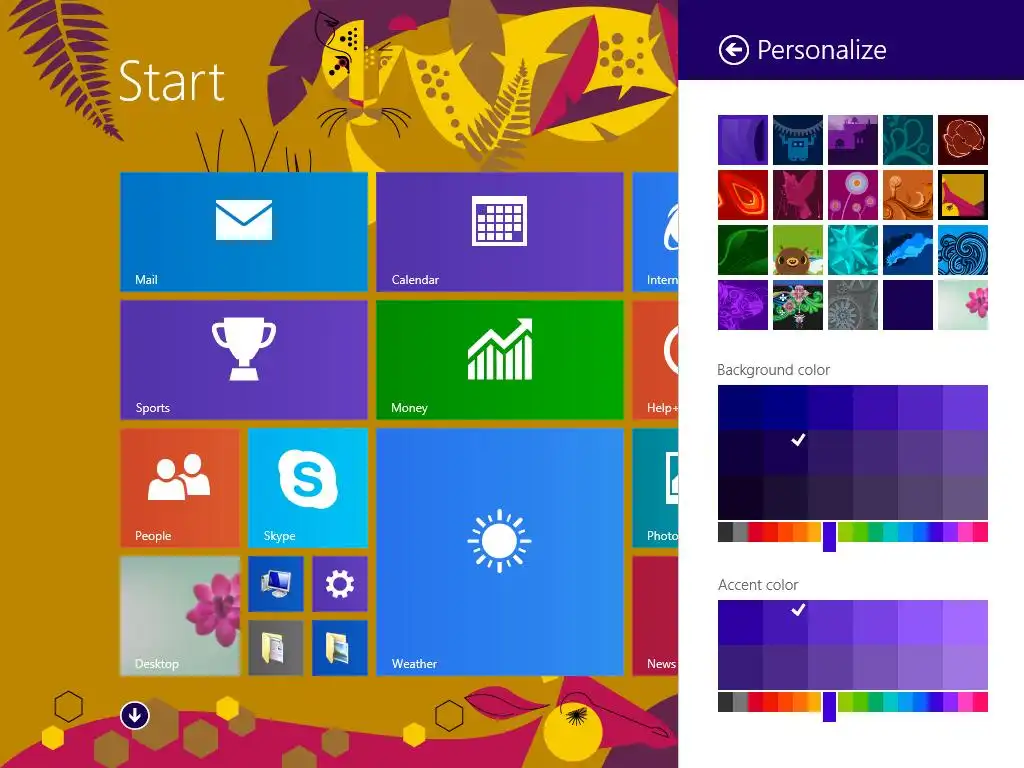Choose the purple fish pattern background
The image size is (1024, 768).
(743, 305)
